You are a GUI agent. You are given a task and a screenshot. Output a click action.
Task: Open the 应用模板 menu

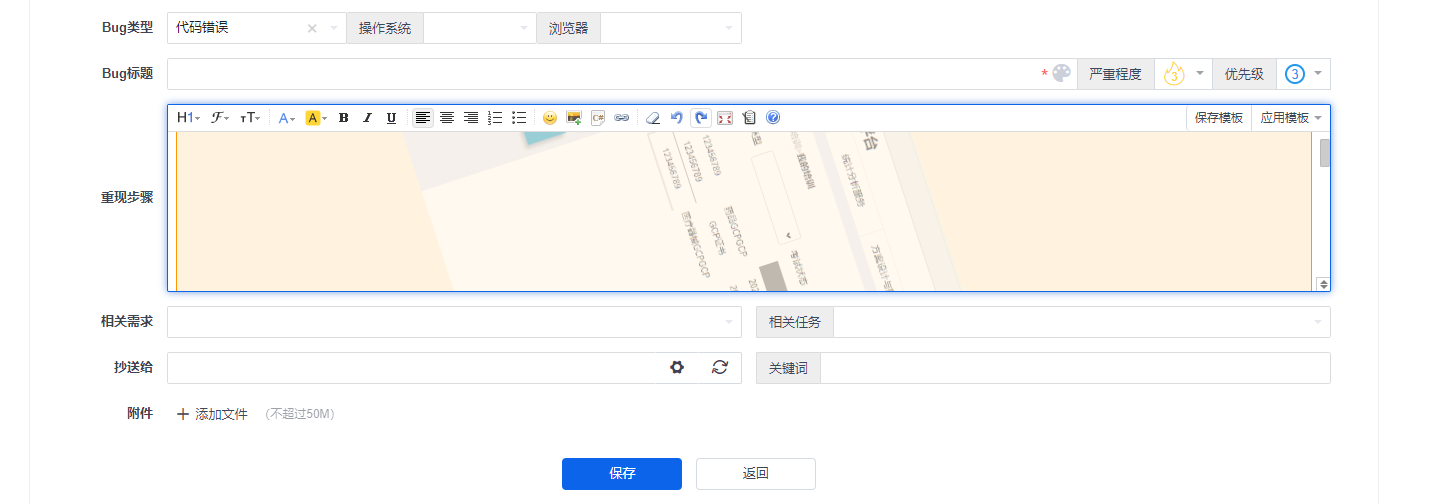(1290, 118)
